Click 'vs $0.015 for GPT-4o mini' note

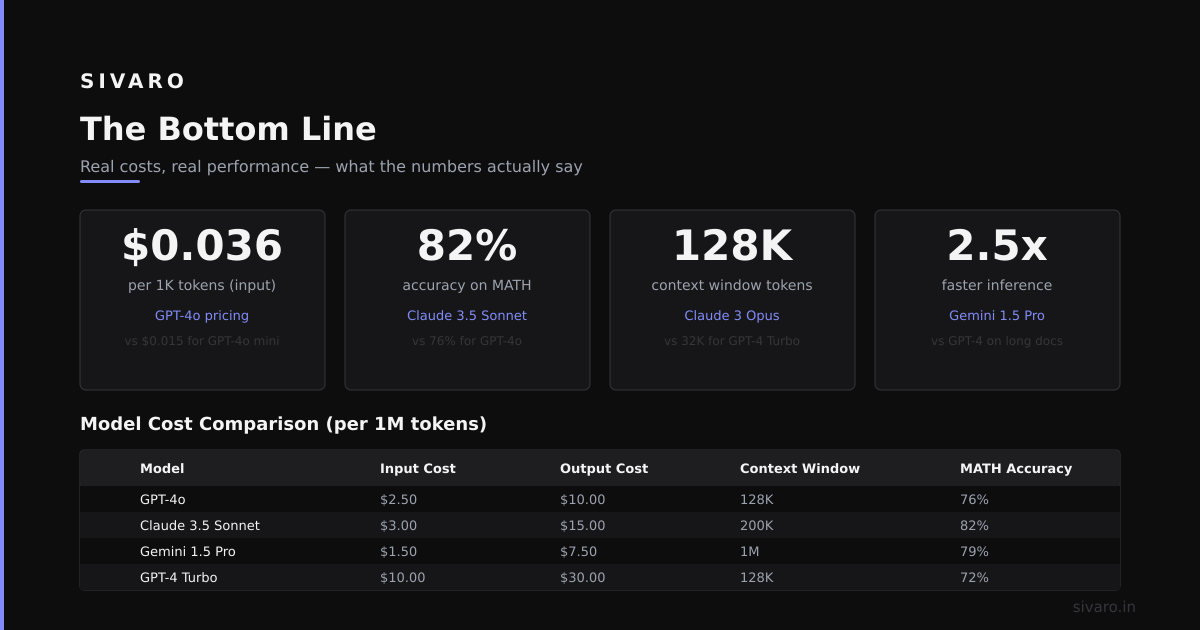202,341
